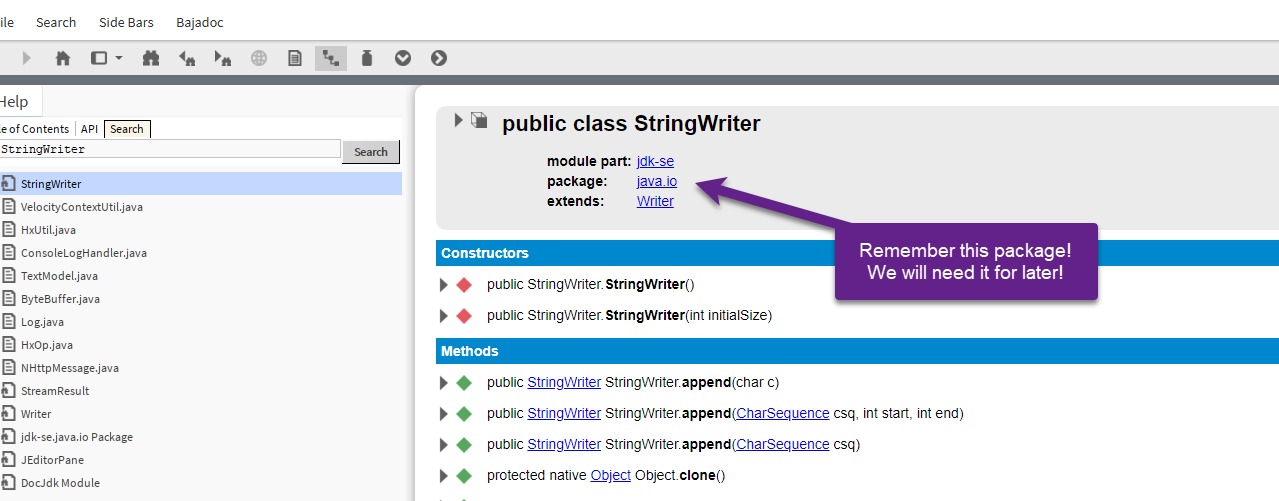Click the circled down-chevron toolbar icon
Image resolution: width=1279 pixels, height=501 pixels.
403,58
